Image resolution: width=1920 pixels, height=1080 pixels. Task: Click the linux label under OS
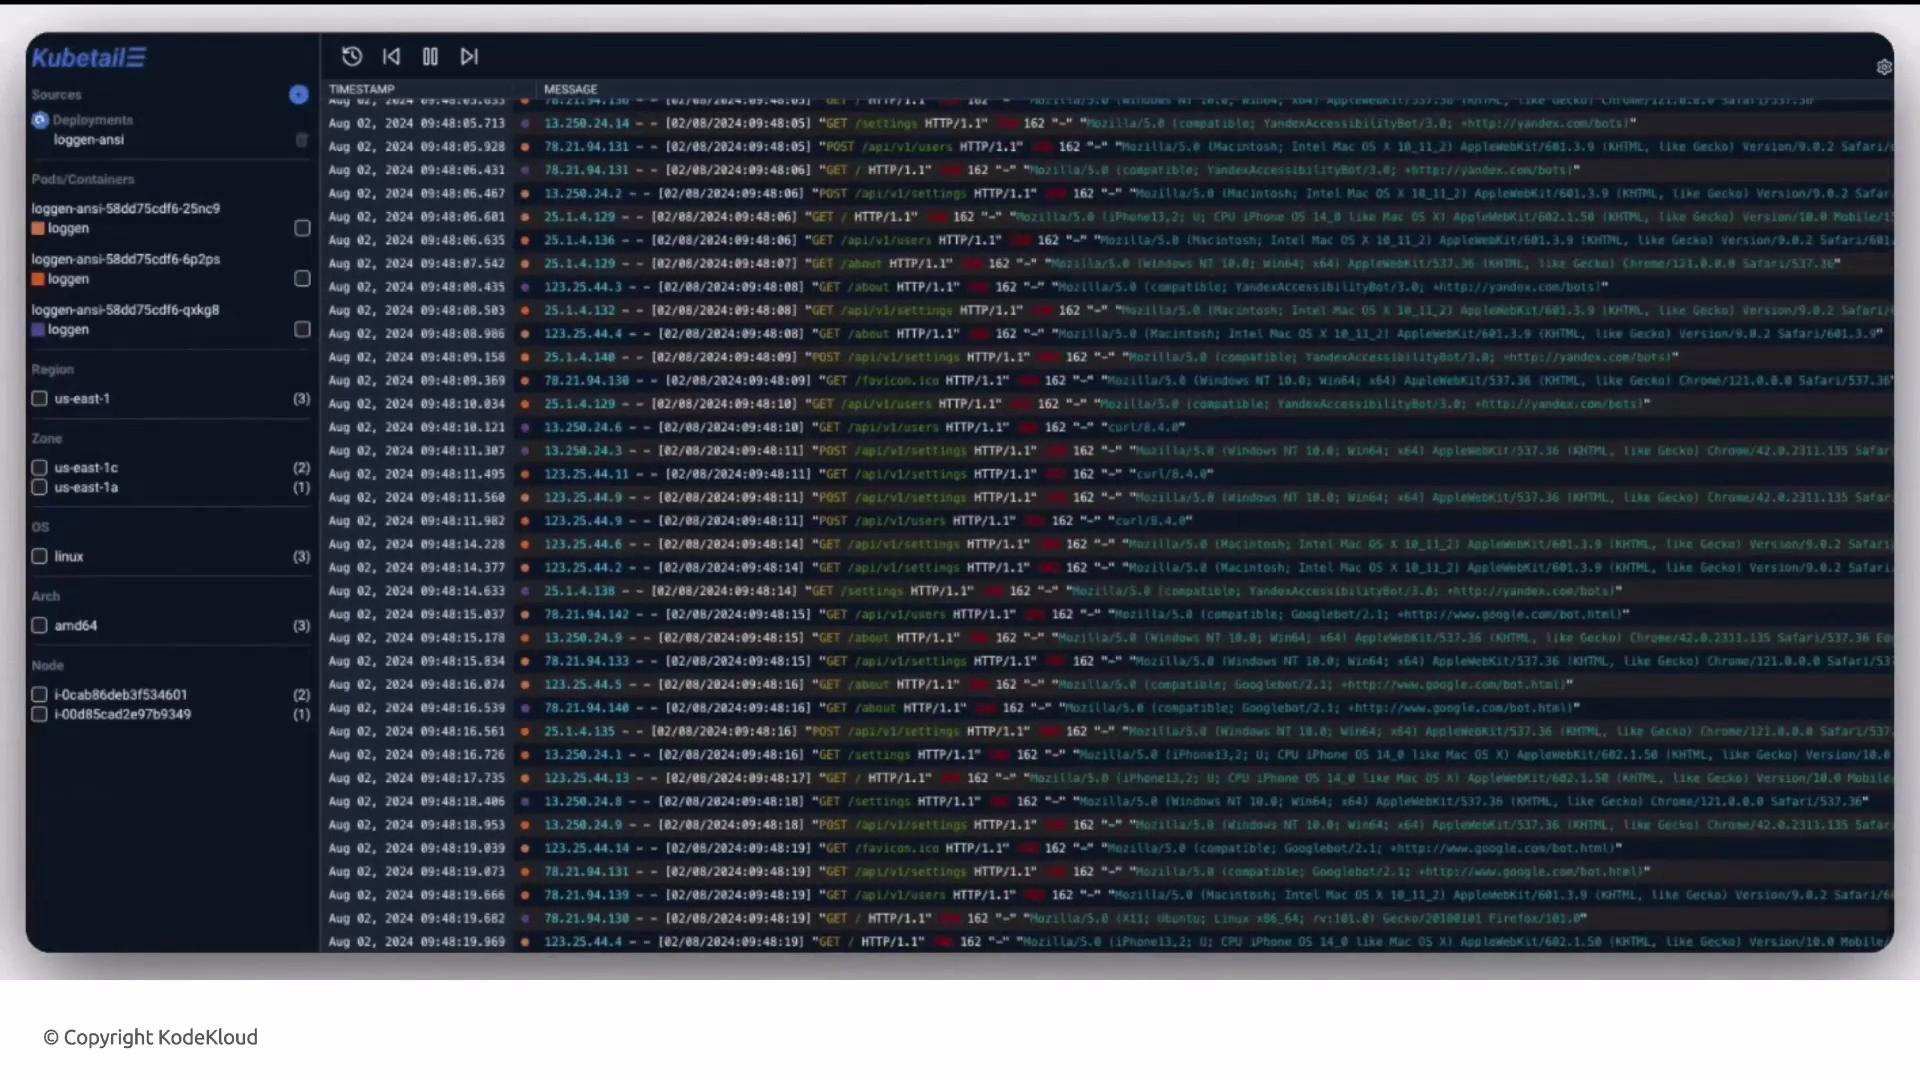[x=69, y=557]
